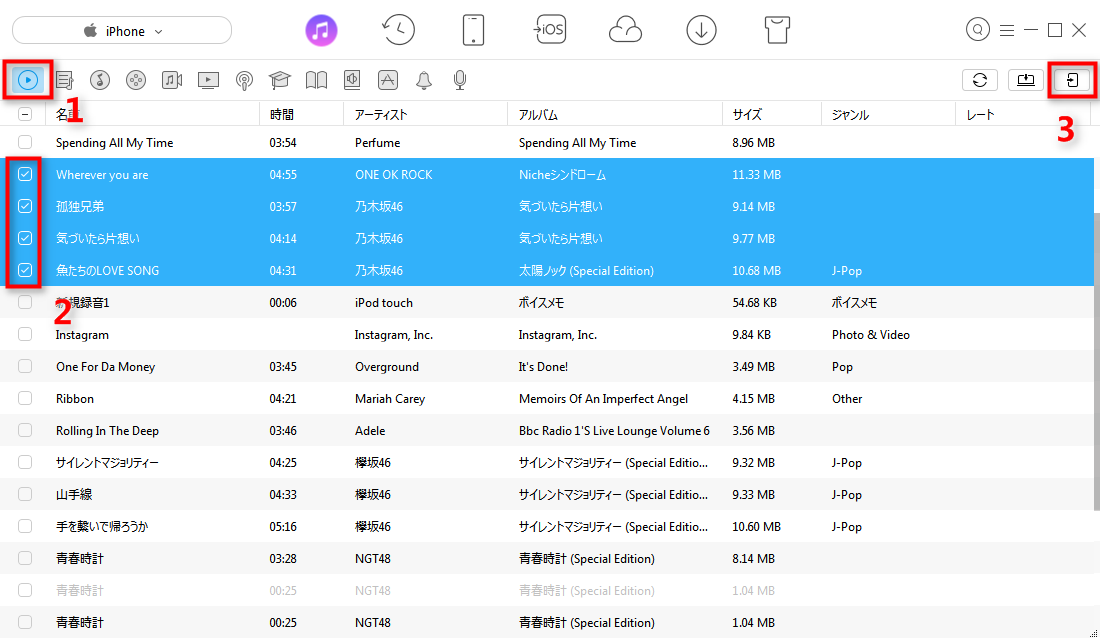Select the iTunes U graduation cap icon
The image size is (1100, 640).
tap(280, 80)
